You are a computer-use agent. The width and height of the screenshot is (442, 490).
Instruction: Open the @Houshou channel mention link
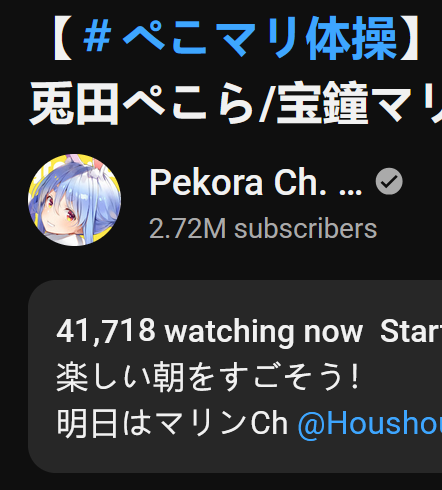370,424
